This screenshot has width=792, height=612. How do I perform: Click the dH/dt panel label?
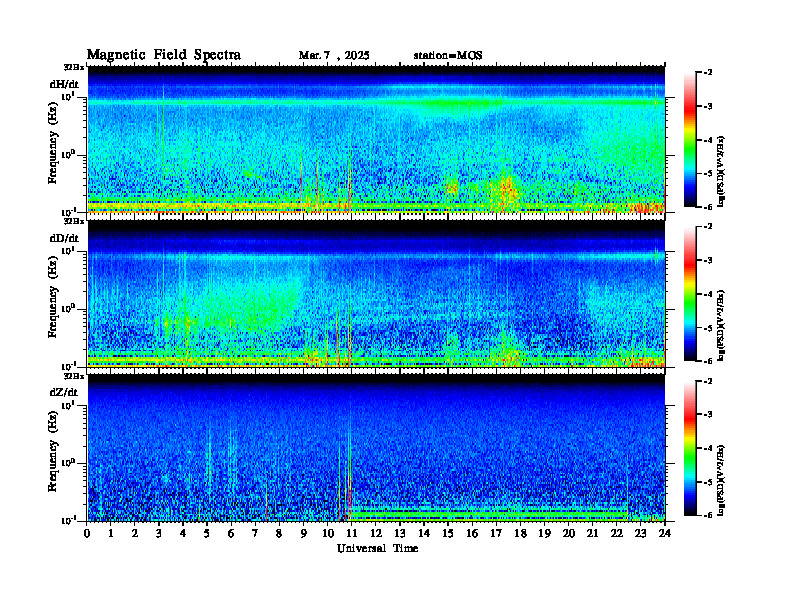(64, 84)
